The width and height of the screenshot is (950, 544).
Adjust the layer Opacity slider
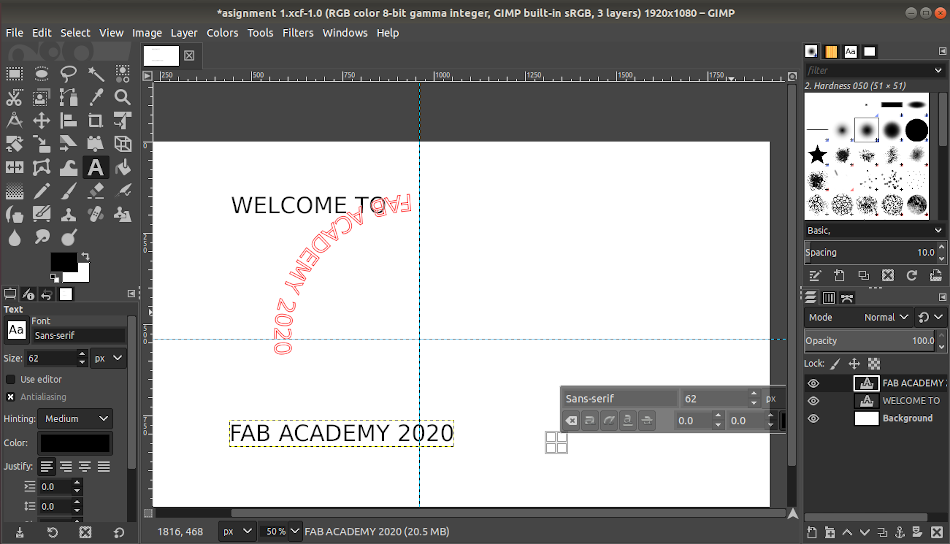click(x=870, y=341)
